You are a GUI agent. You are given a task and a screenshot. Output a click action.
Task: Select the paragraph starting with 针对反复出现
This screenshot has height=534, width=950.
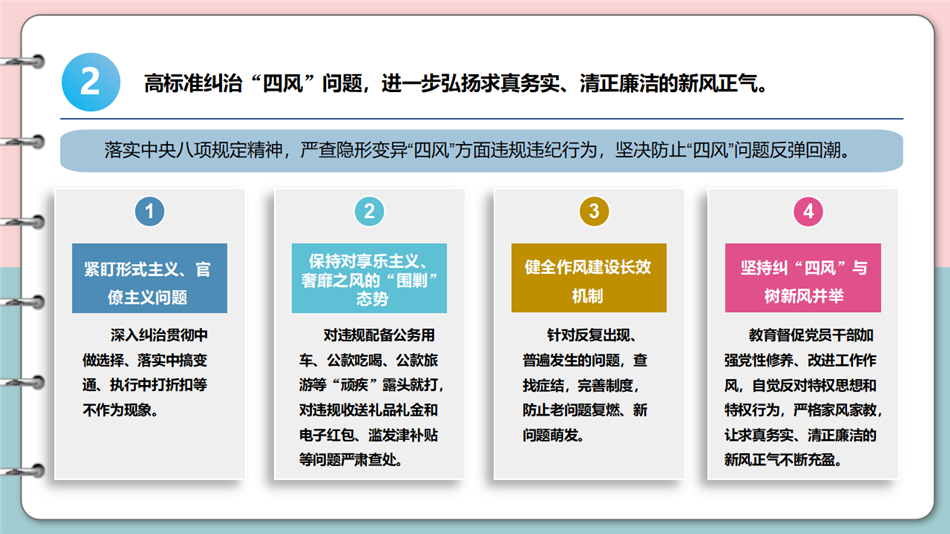(589, 384)
